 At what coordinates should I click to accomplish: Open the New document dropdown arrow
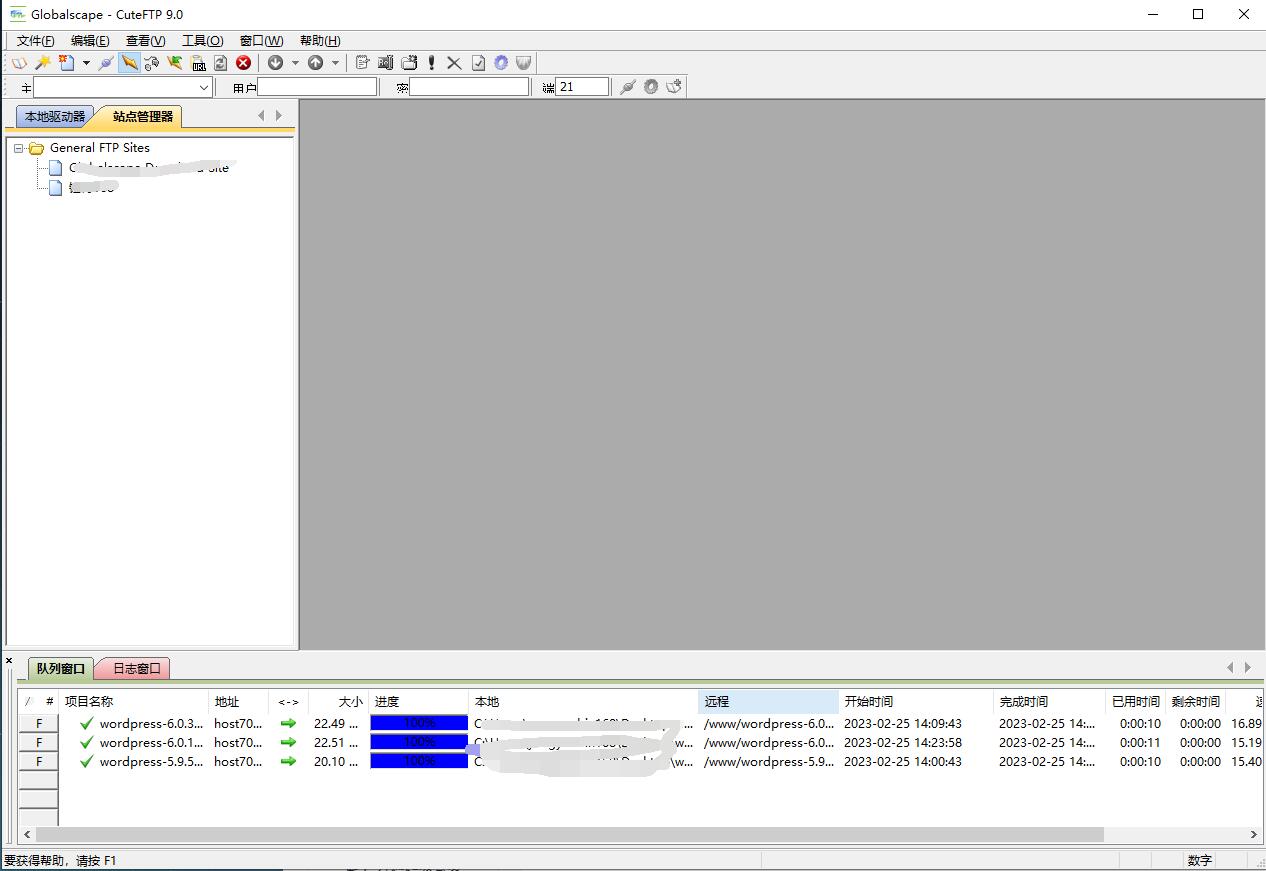[86, 63]
